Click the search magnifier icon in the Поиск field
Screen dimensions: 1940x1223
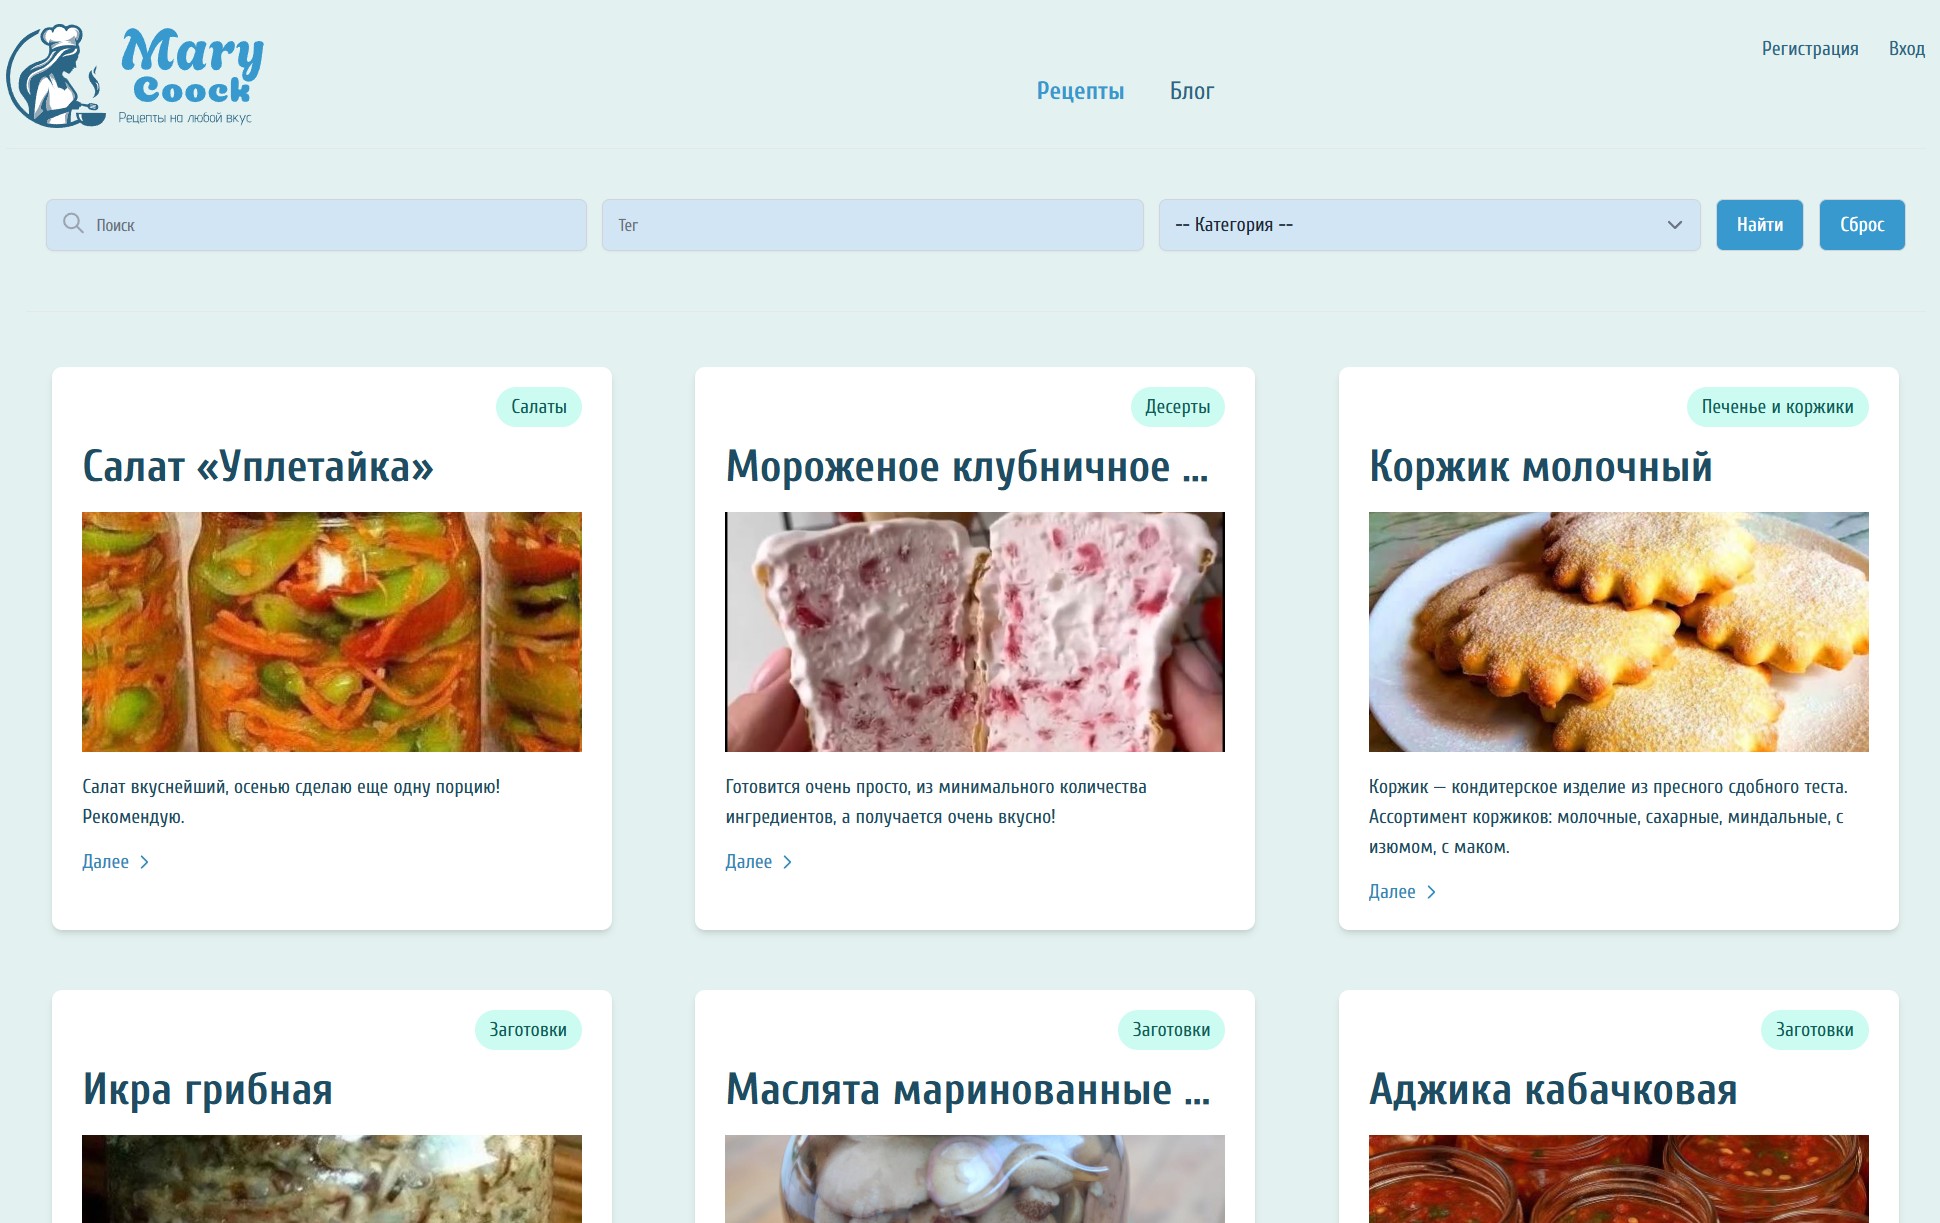click(x=74, y=224)
